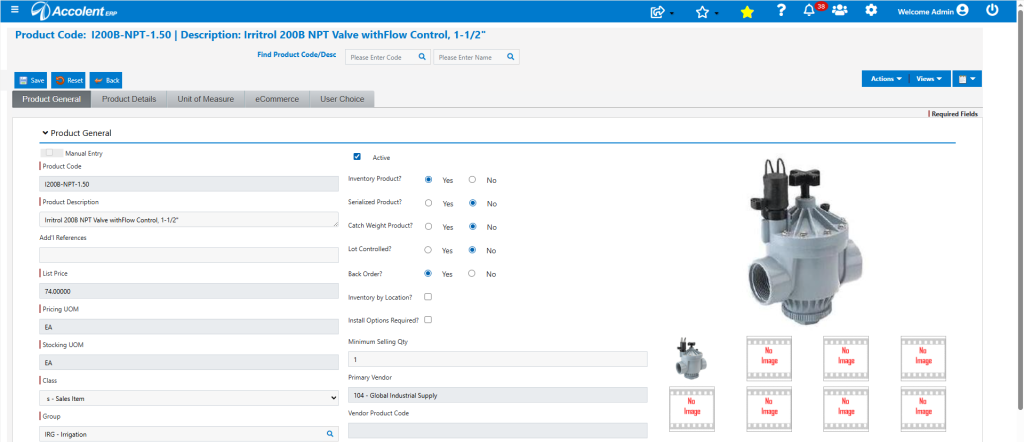Click the Add'l References field
The height and width of the screenshot is (442, 1024).
(x=189, y=255)
